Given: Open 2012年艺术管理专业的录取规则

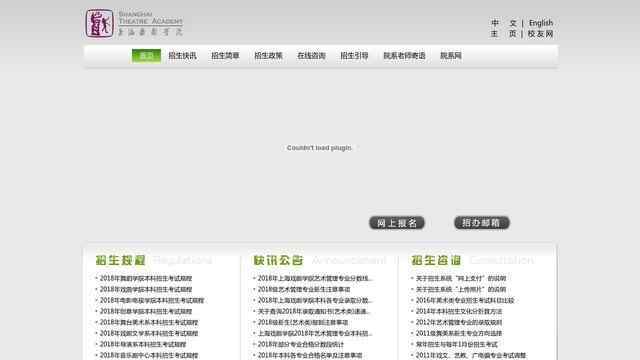Looking at the screenshot, I should pyautogui.click(x=459, y=322).
